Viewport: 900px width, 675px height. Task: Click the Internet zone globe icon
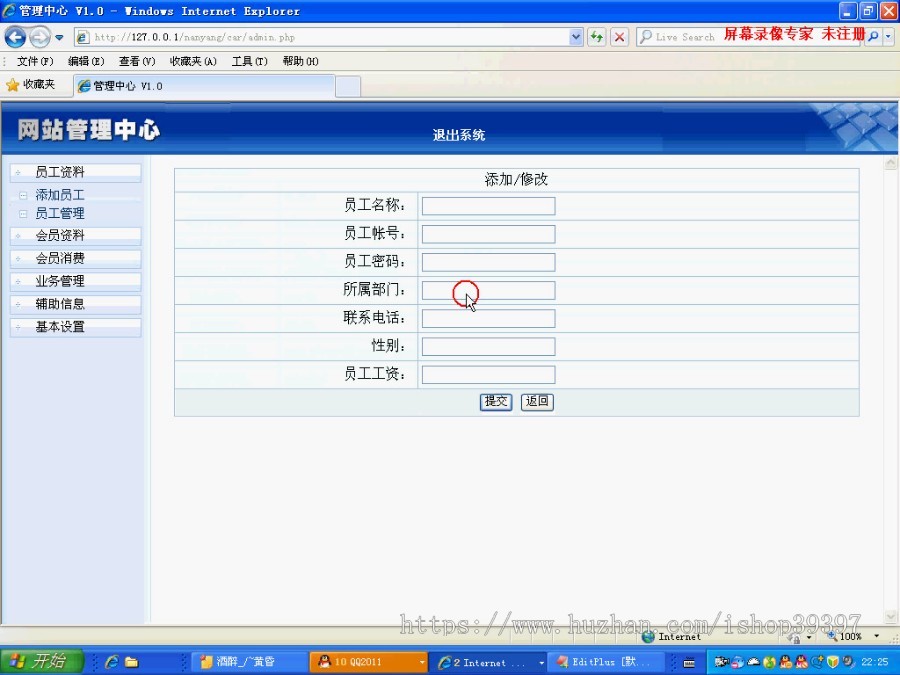[x=649, y=637]
